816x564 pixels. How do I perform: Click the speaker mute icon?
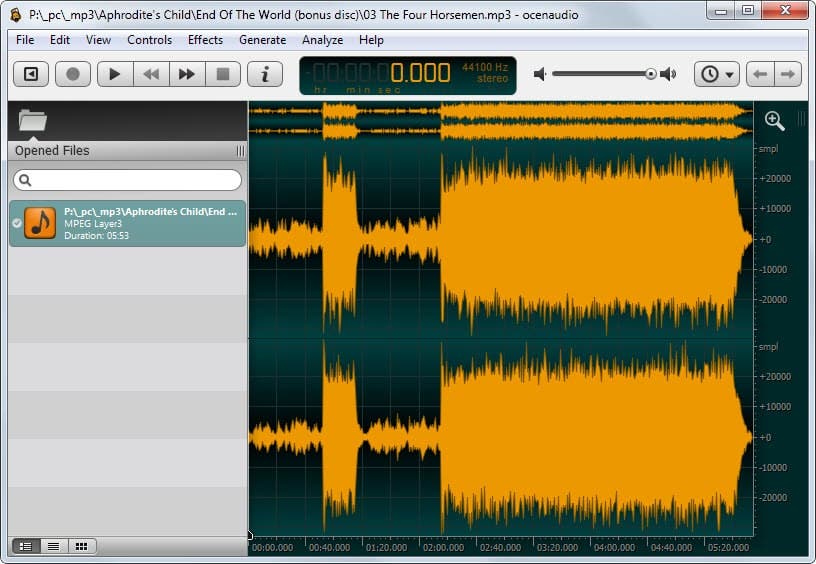(540, 74)
